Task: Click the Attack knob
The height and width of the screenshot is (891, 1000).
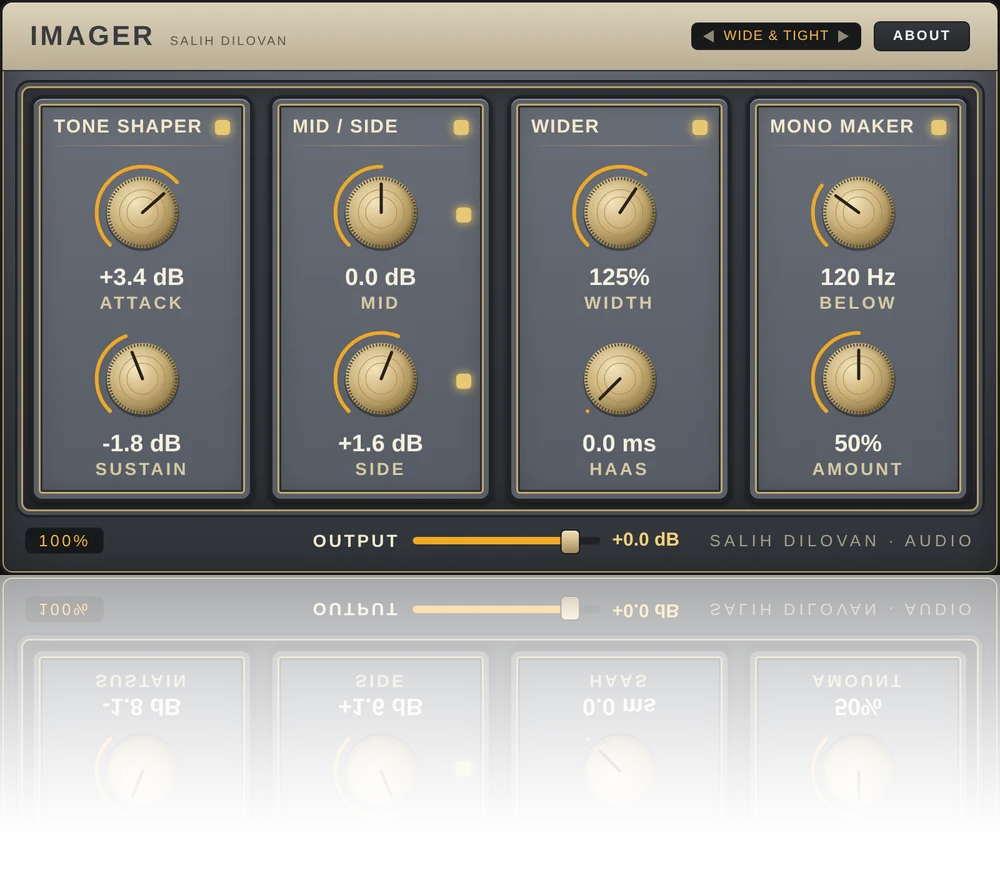Action: tap(142, 212)
